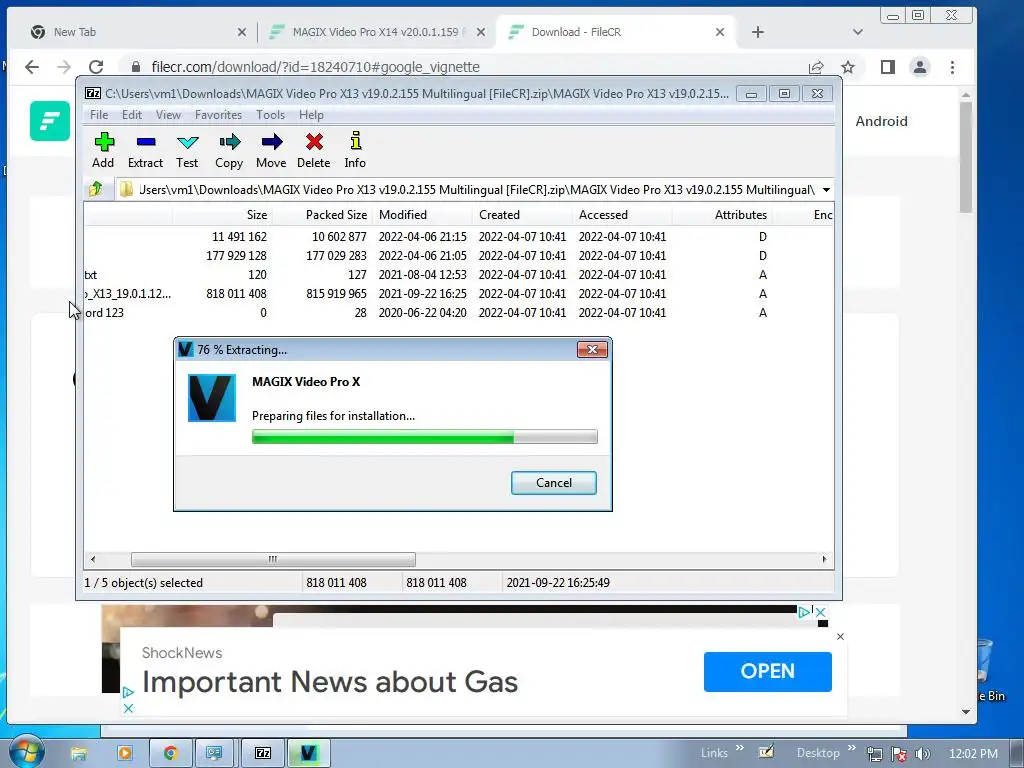Select the row with size 177 929 128

pos(458,255)
